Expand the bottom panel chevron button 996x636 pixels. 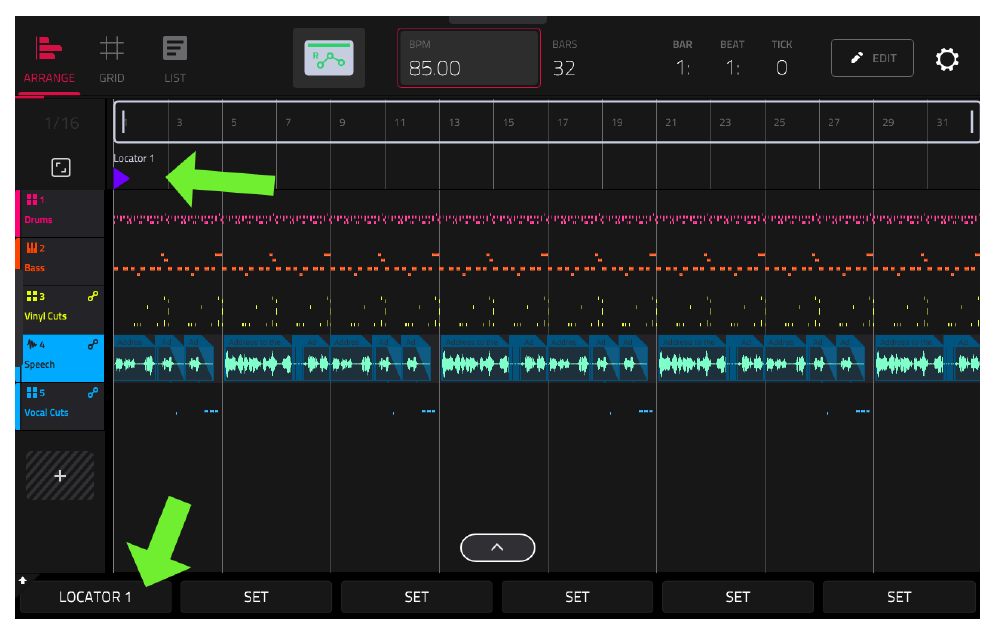point(497,547)
